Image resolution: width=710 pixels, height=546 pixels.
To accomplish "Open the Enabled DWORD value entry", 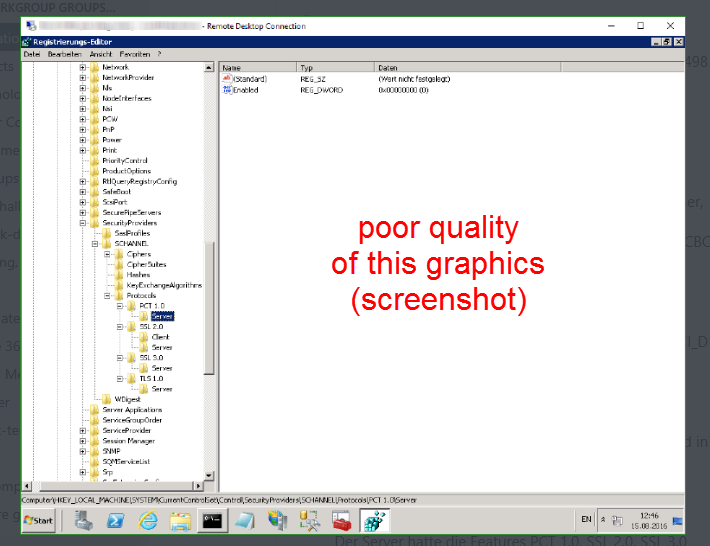I will tap(245, 90).
